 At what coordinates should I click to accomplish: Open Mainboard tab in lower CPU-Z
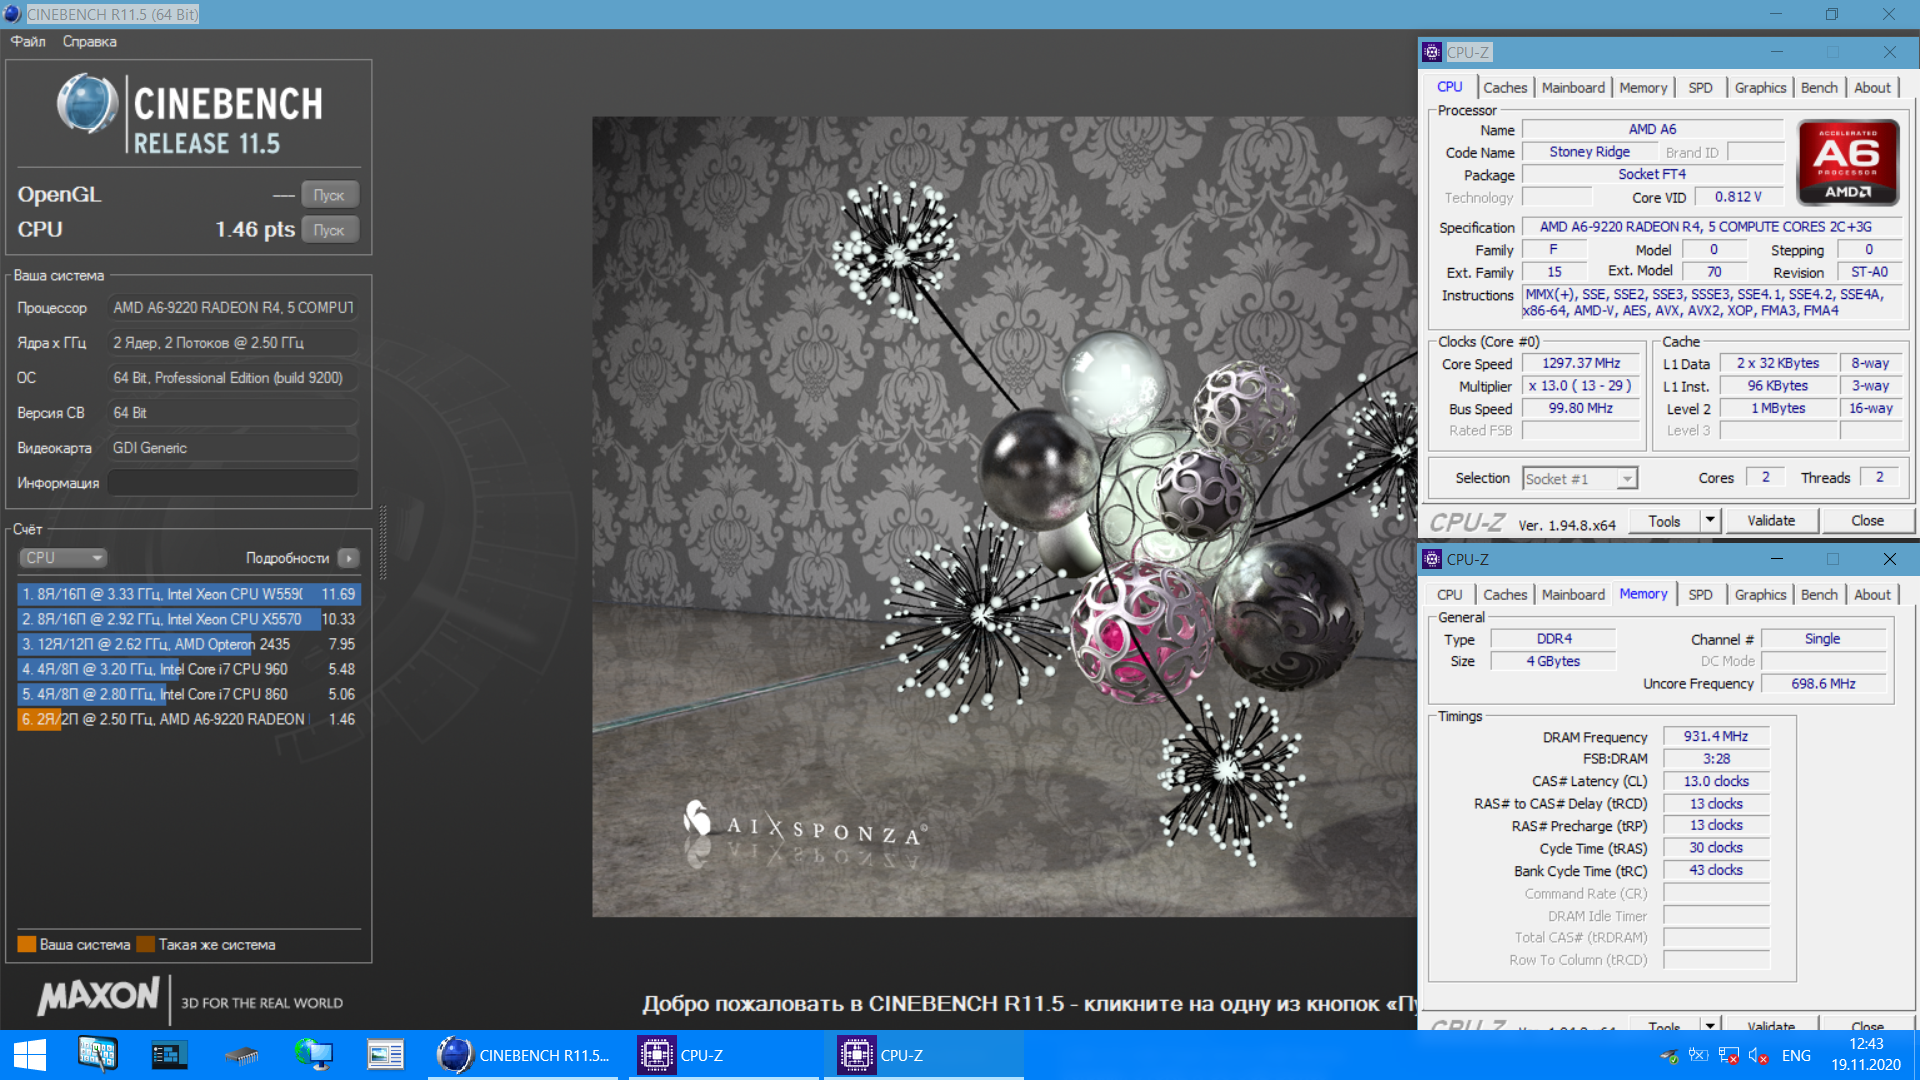point(1573,595)
